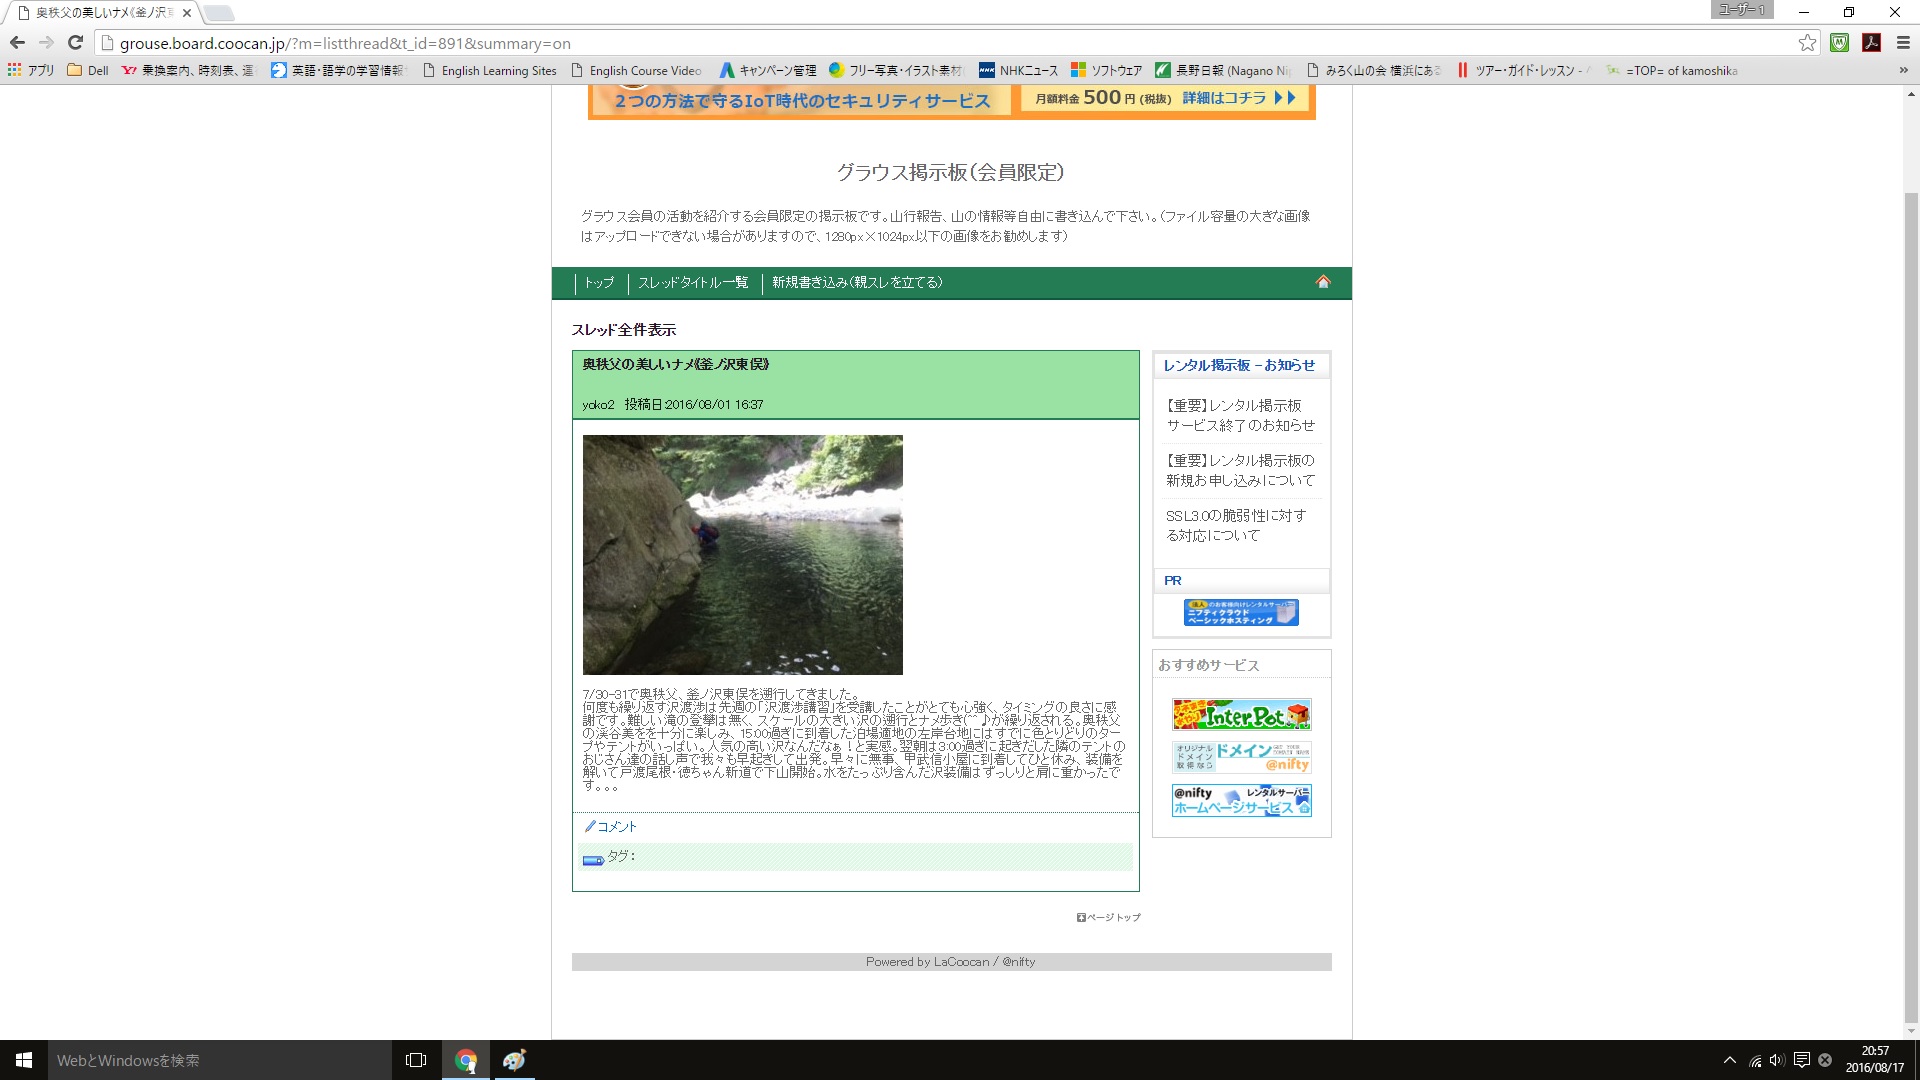Screen dimensions: 1920x1080
Task: Click SSL3.0の脆弱性に対する対応について link
Action: [x=1236, y=525]
